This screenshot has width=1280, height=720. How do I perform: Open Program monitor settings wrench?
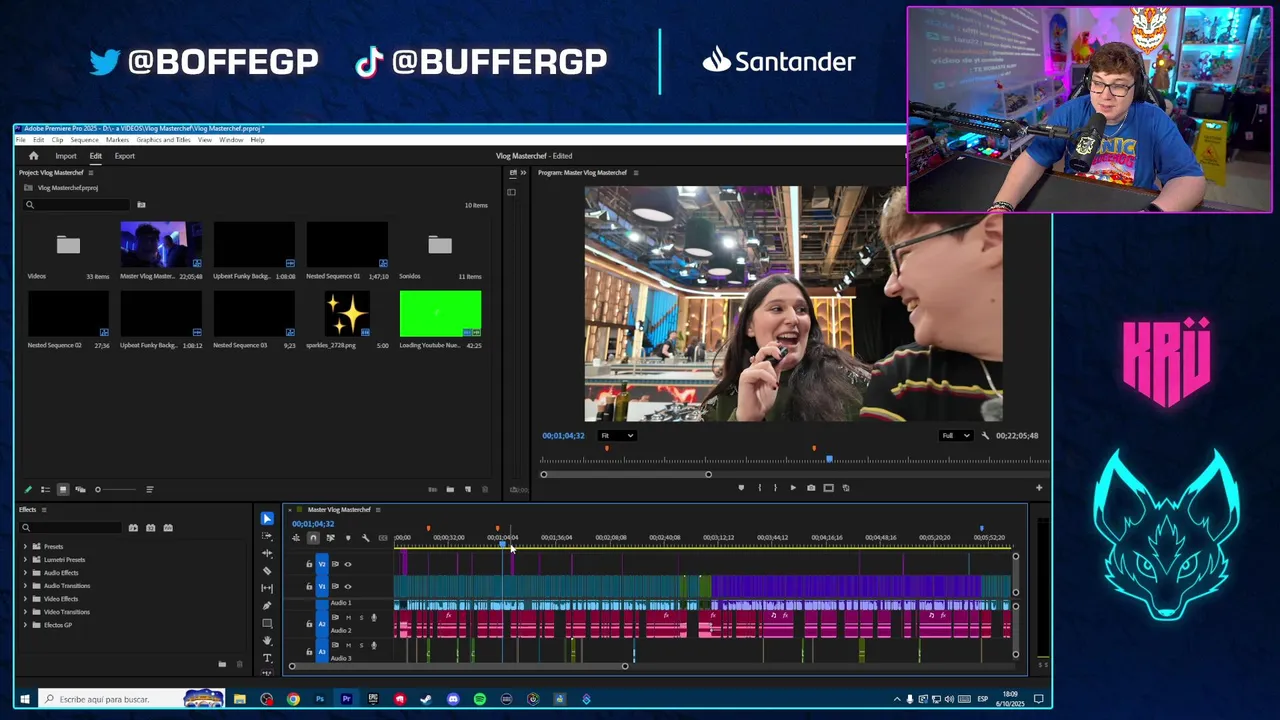985,436
